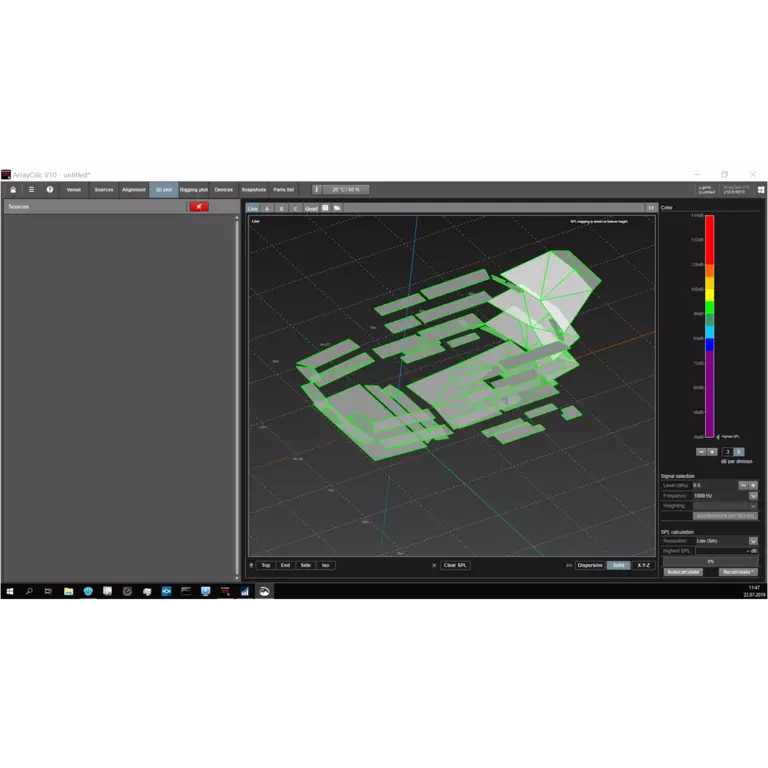Open the Resolution dropdown

click(x=753, y=541)
